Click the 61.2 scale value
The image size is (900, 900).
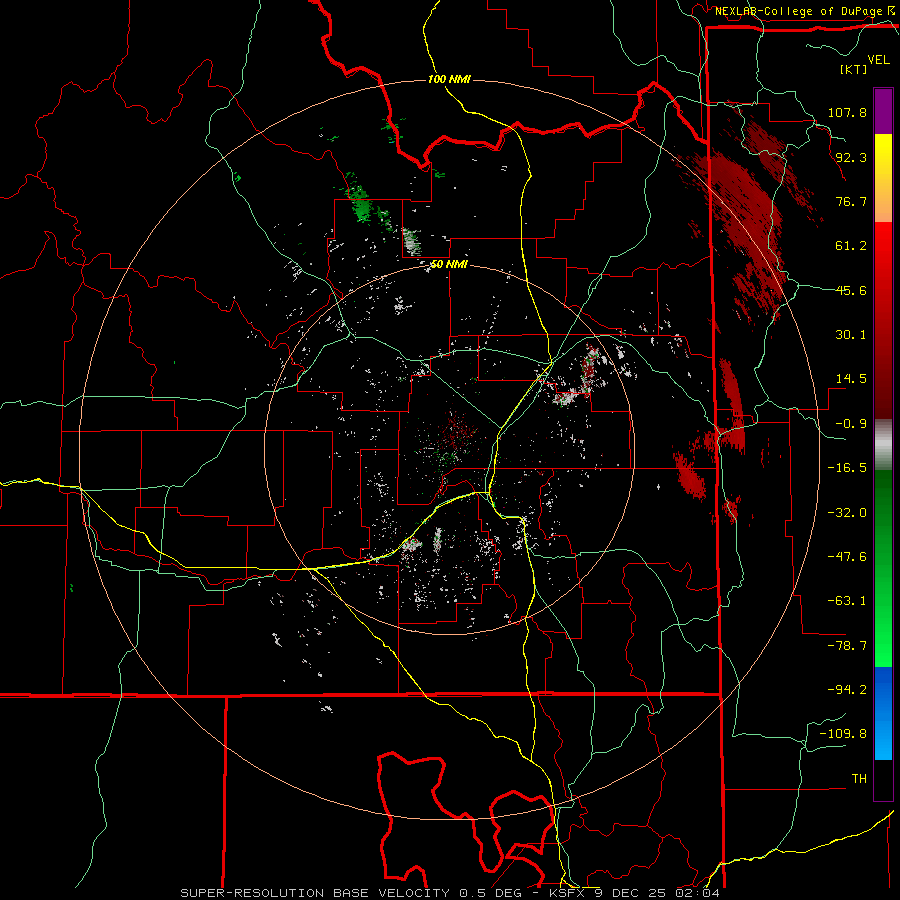[851, 246]
